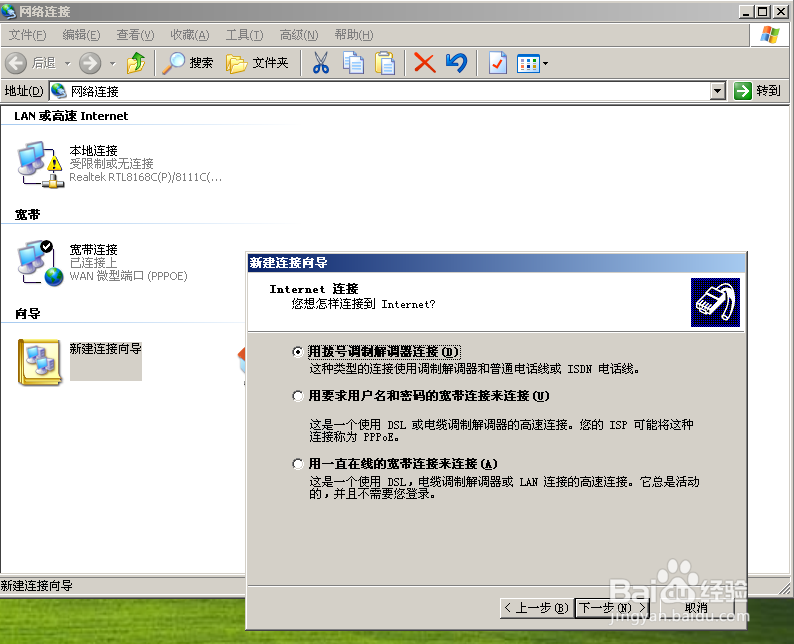The image size is (794, 644).
Task: Click the address bar network icon
Action: coord(59,91)
